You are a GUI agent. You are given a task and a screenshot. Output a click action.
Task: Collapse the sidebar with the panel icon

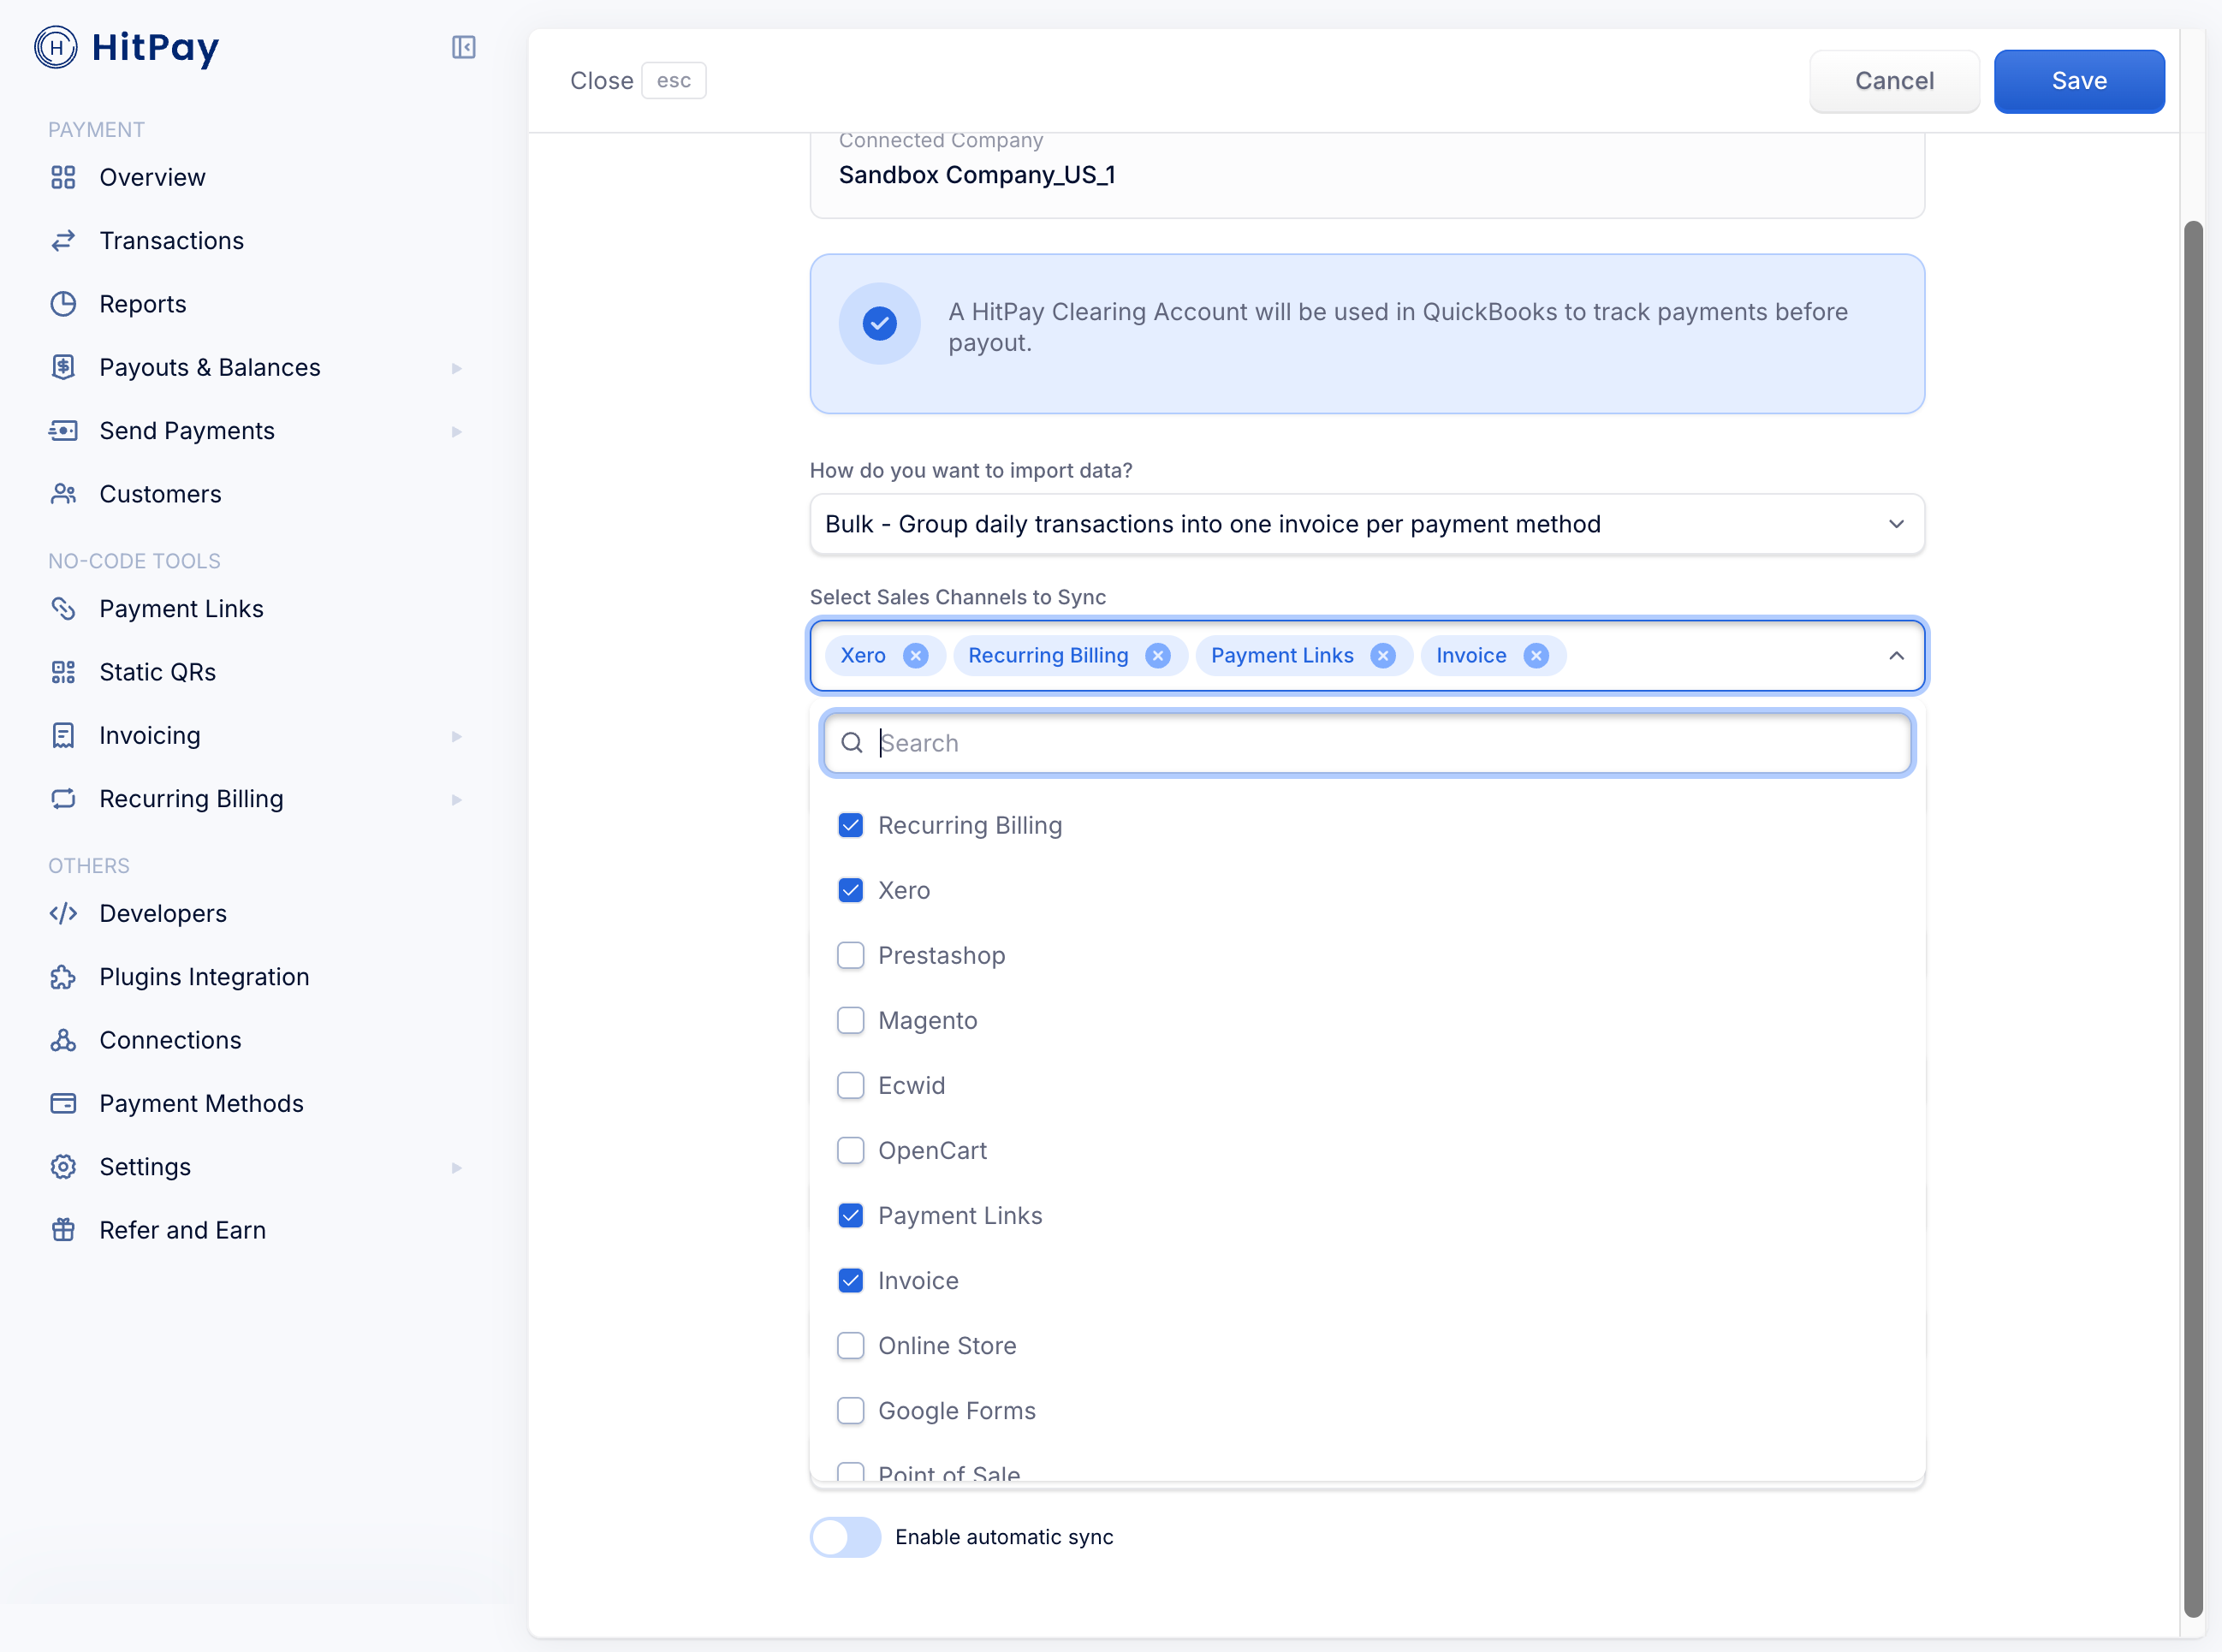[x=462, y=47]
